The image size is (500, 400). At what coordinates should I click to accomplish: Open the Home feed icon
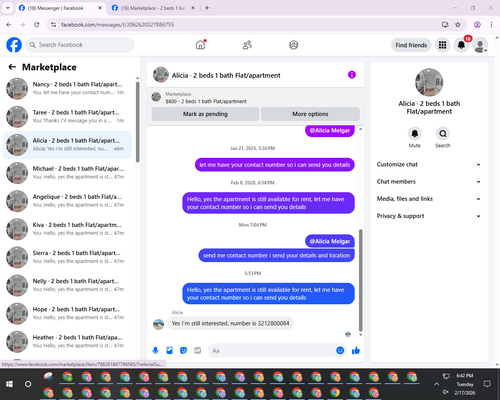[x=200, y=45]
